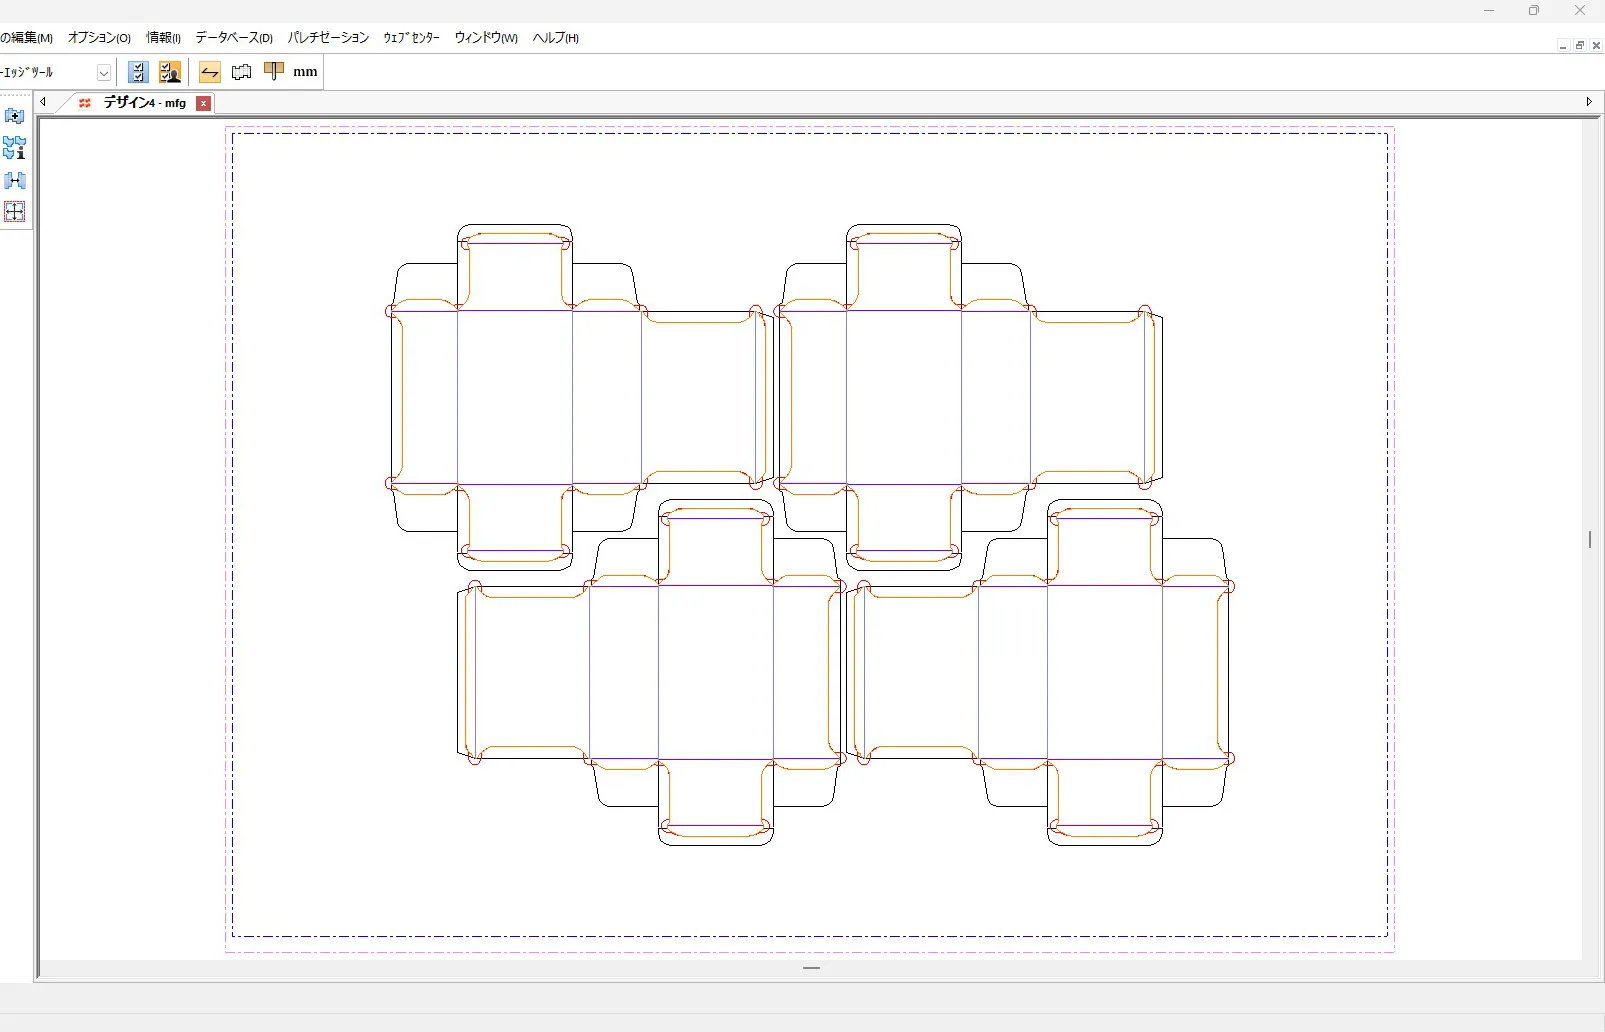
Task: Toggle the orange swap arrows button
Action: click(209, 72)
